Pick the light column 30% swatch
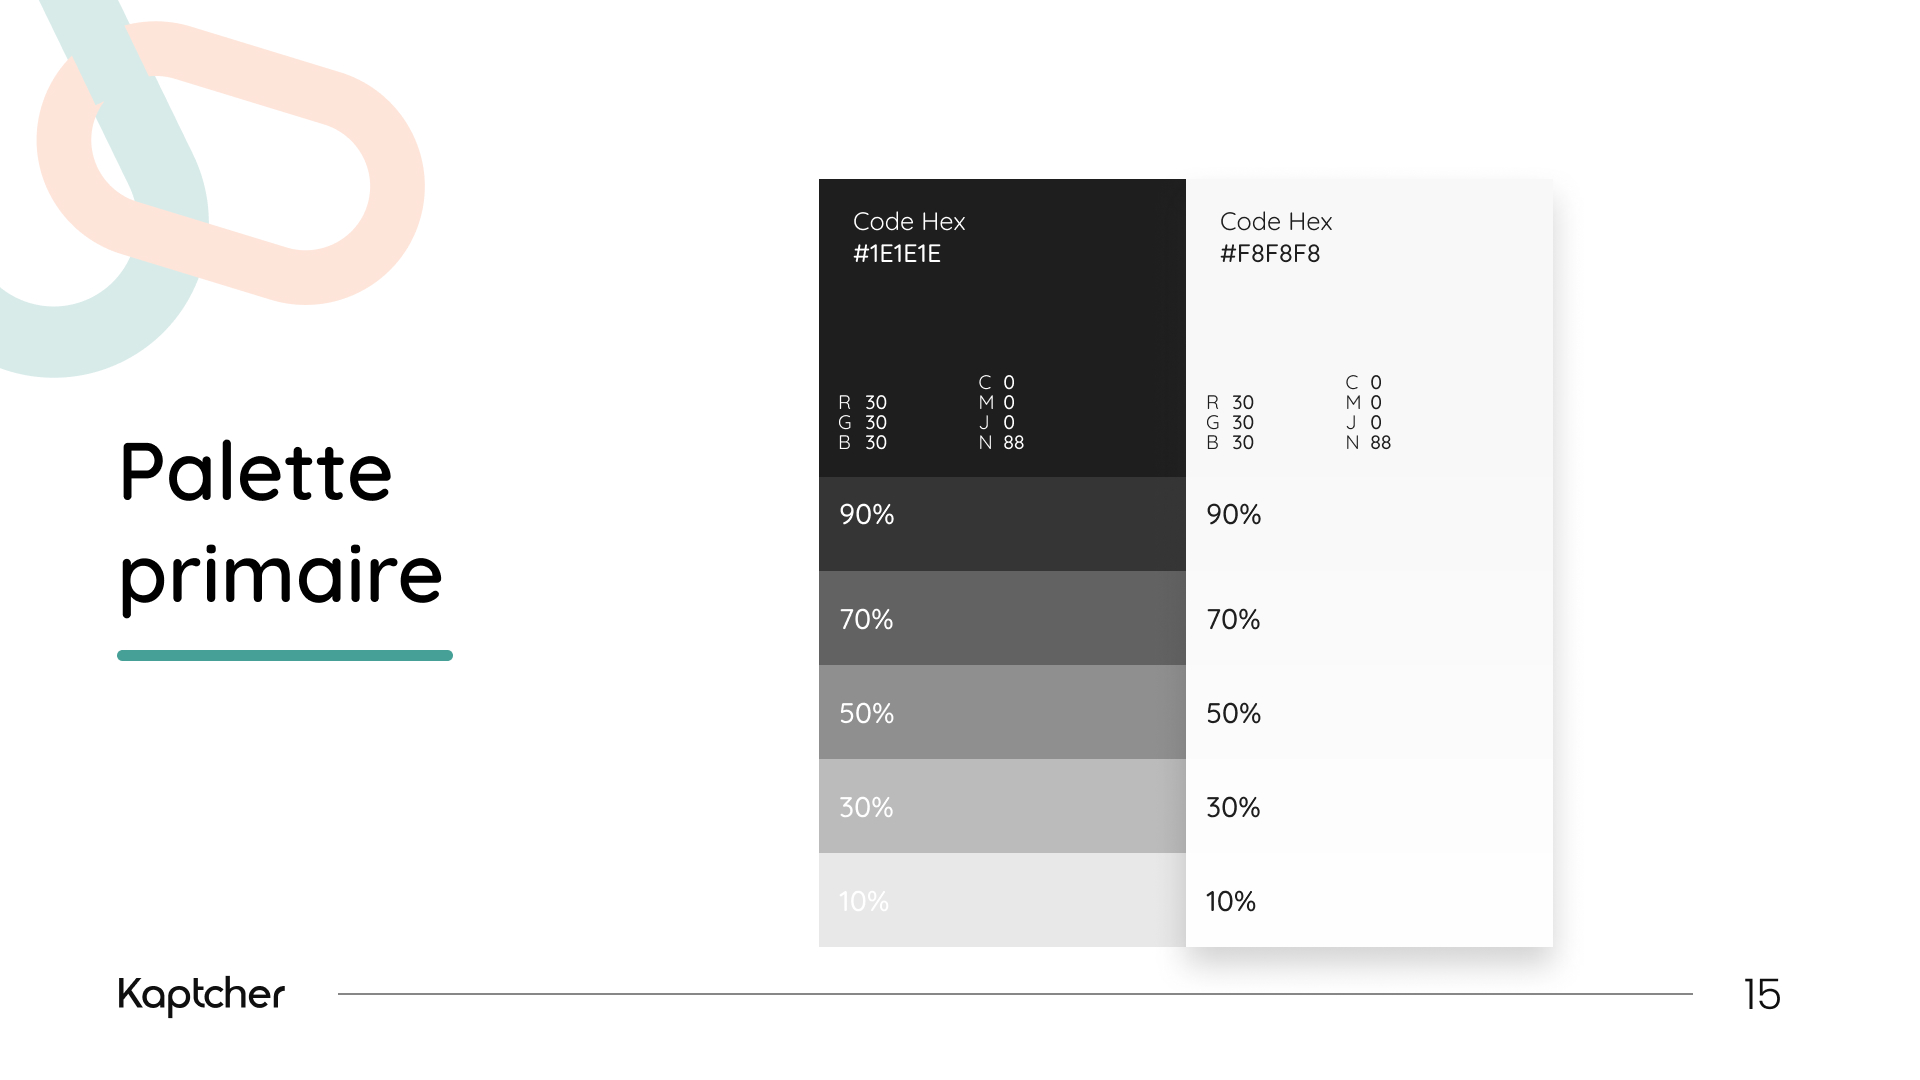The width and height of the screenshot is (1920, 1080). (x=1369, y=806)
